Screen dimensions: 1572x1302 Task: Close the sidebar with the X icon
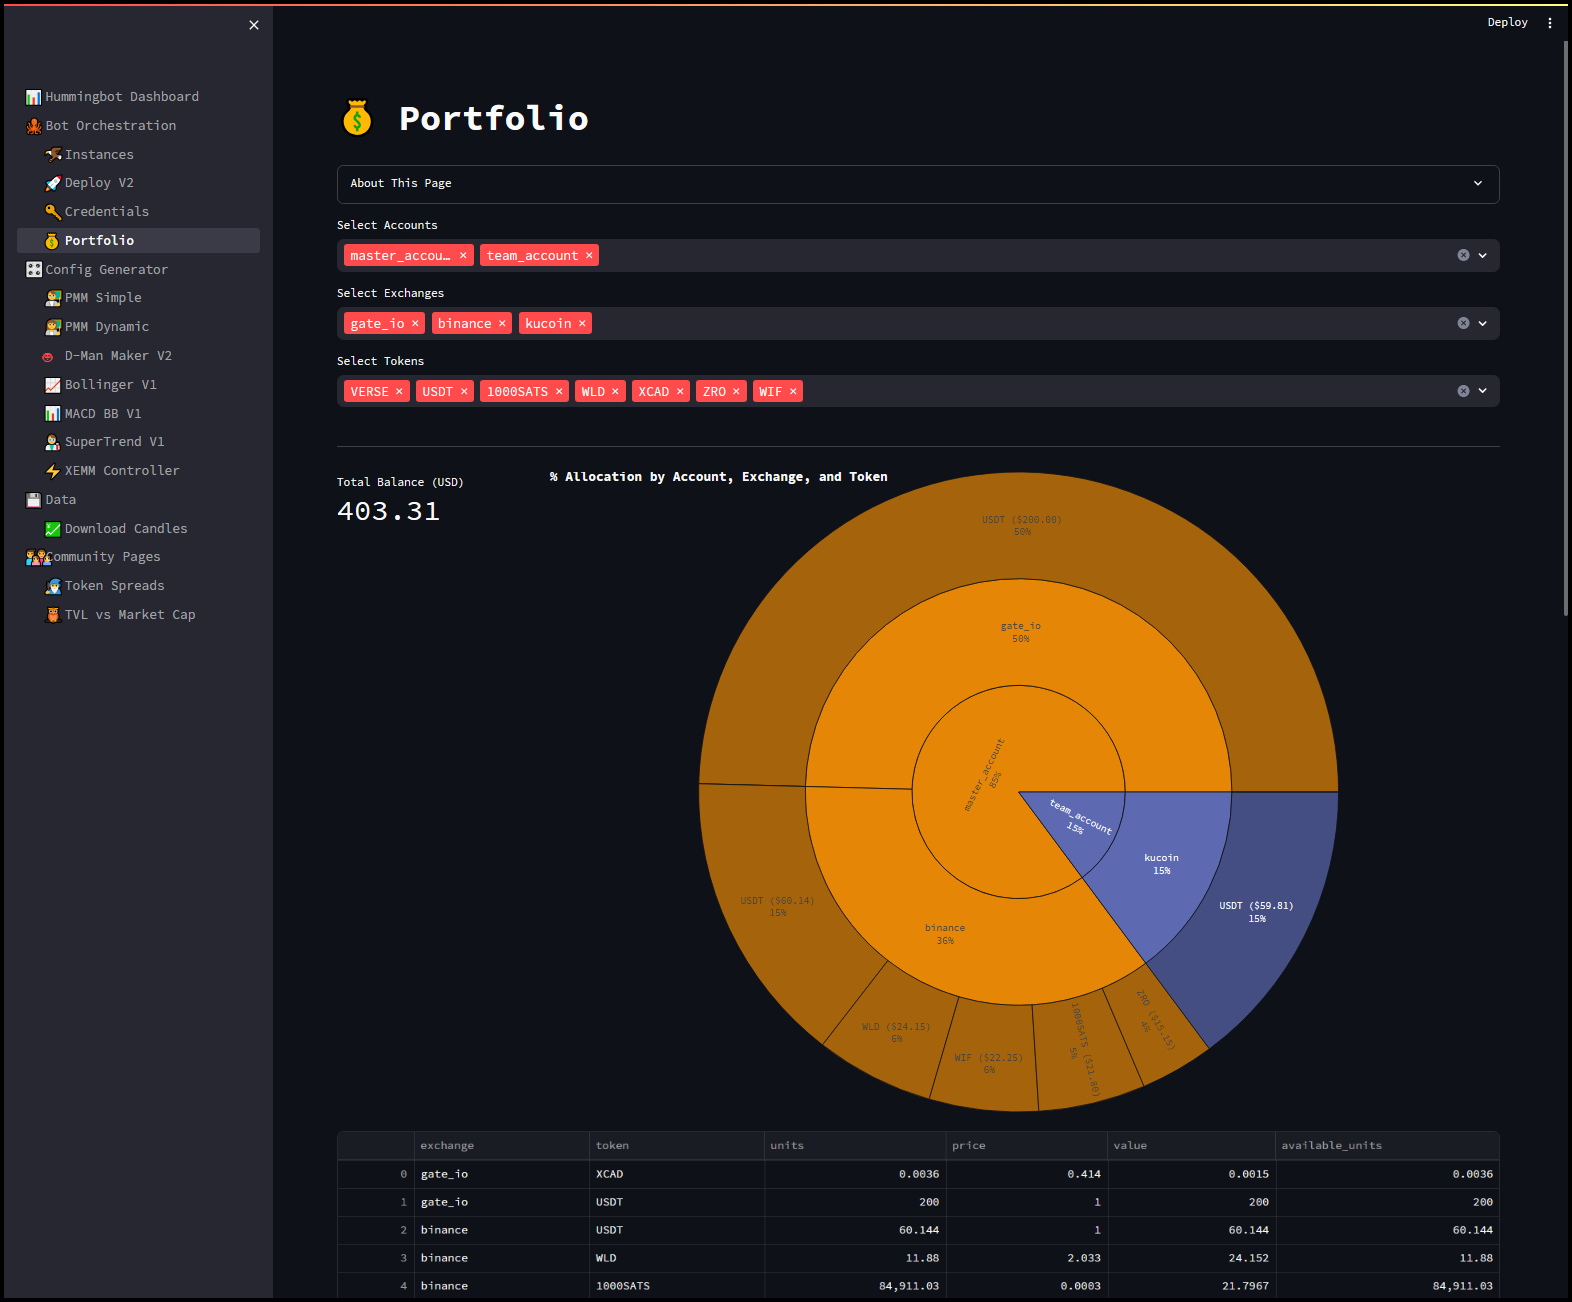254,25
